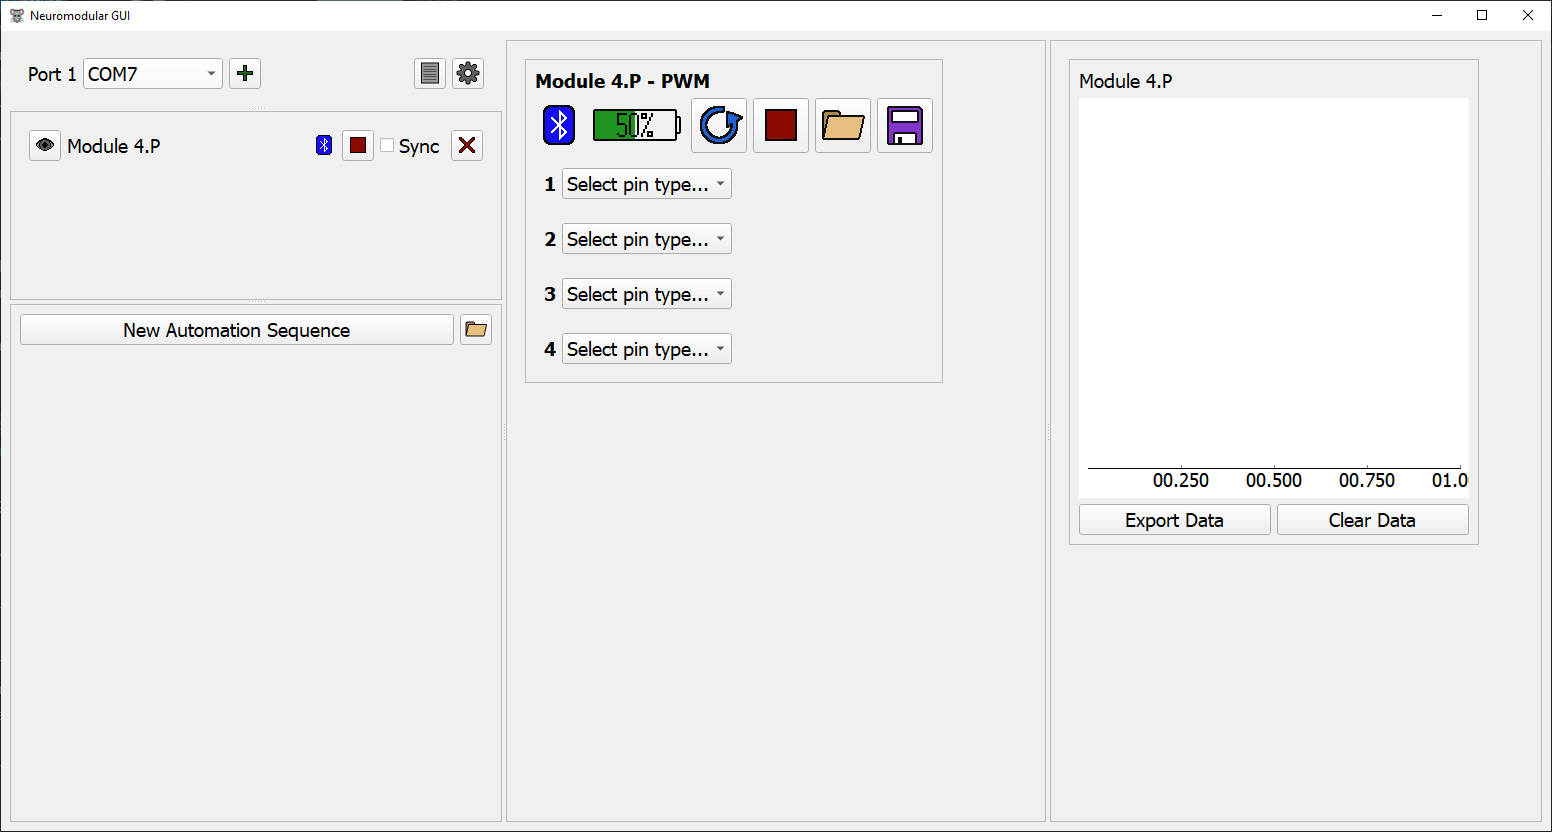The width and height of the screenshot is (1552, 832).
Task: Click the 50% battery indicator
Action: tap(636, 125)
